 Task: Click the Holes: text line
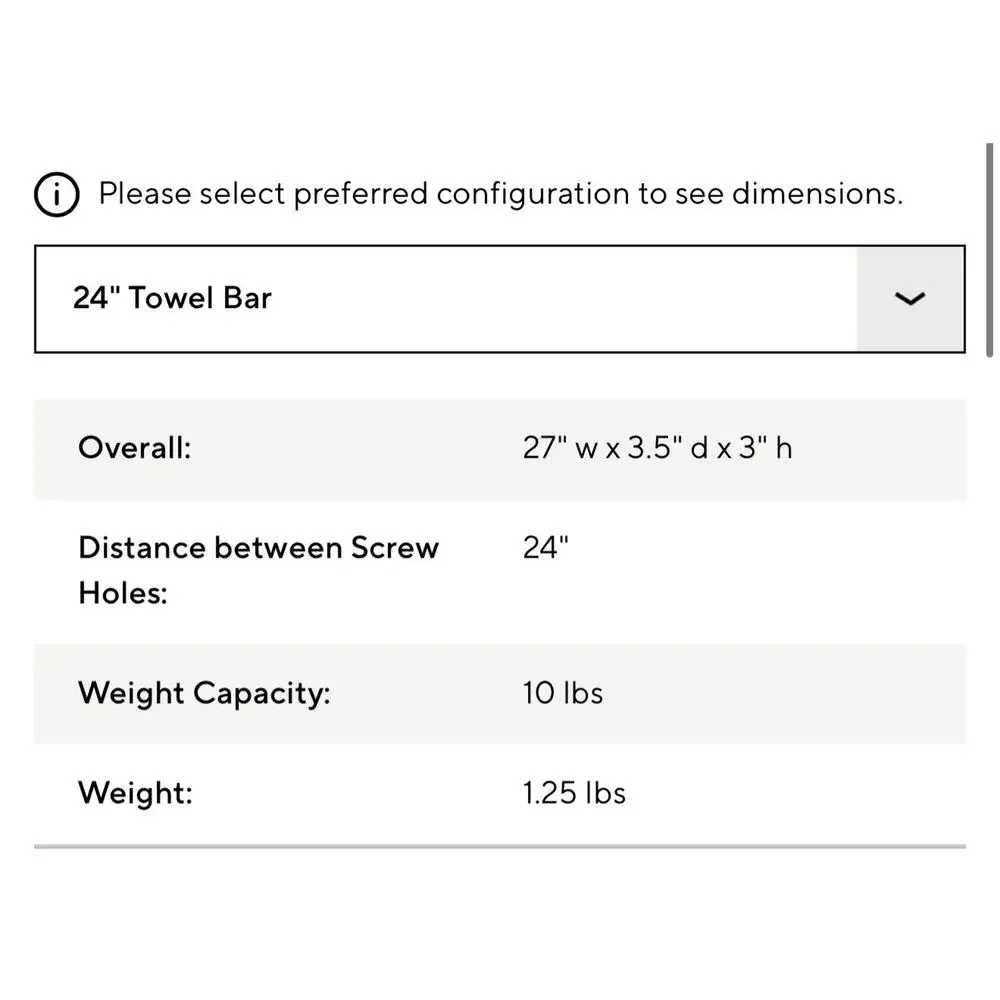[122, 594]
